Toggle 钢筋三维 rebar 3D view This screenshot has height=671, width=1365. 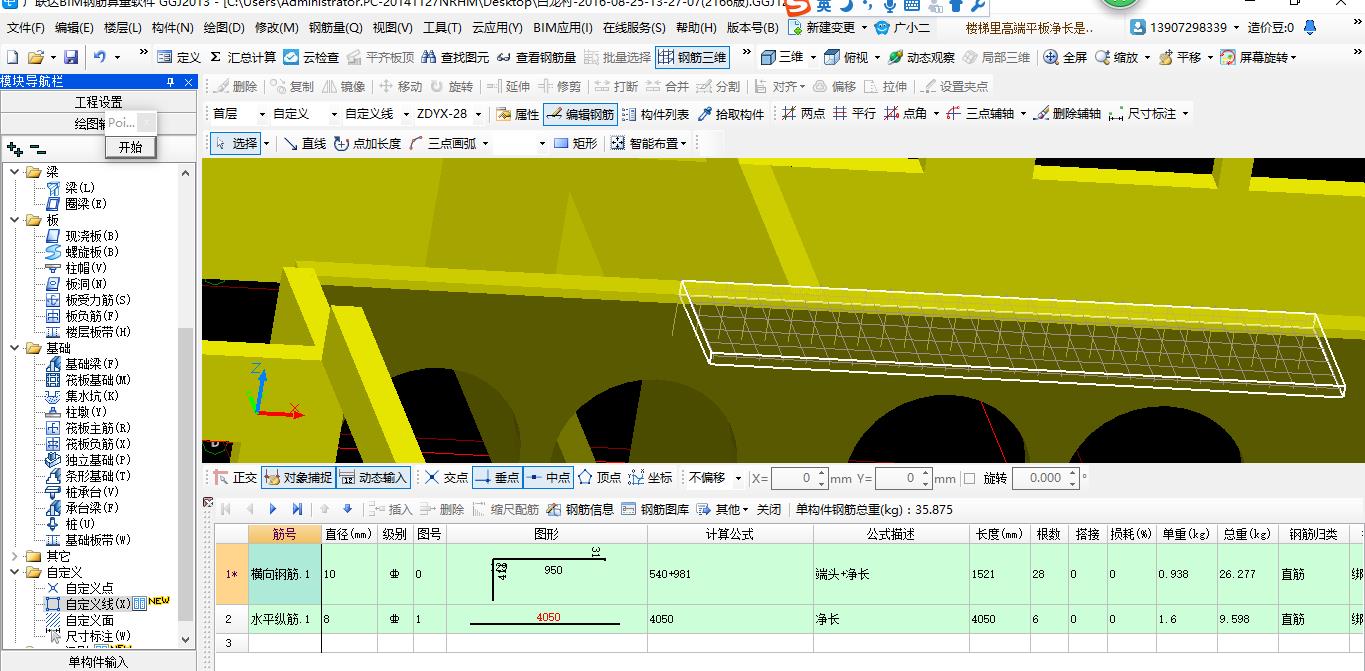691,57
